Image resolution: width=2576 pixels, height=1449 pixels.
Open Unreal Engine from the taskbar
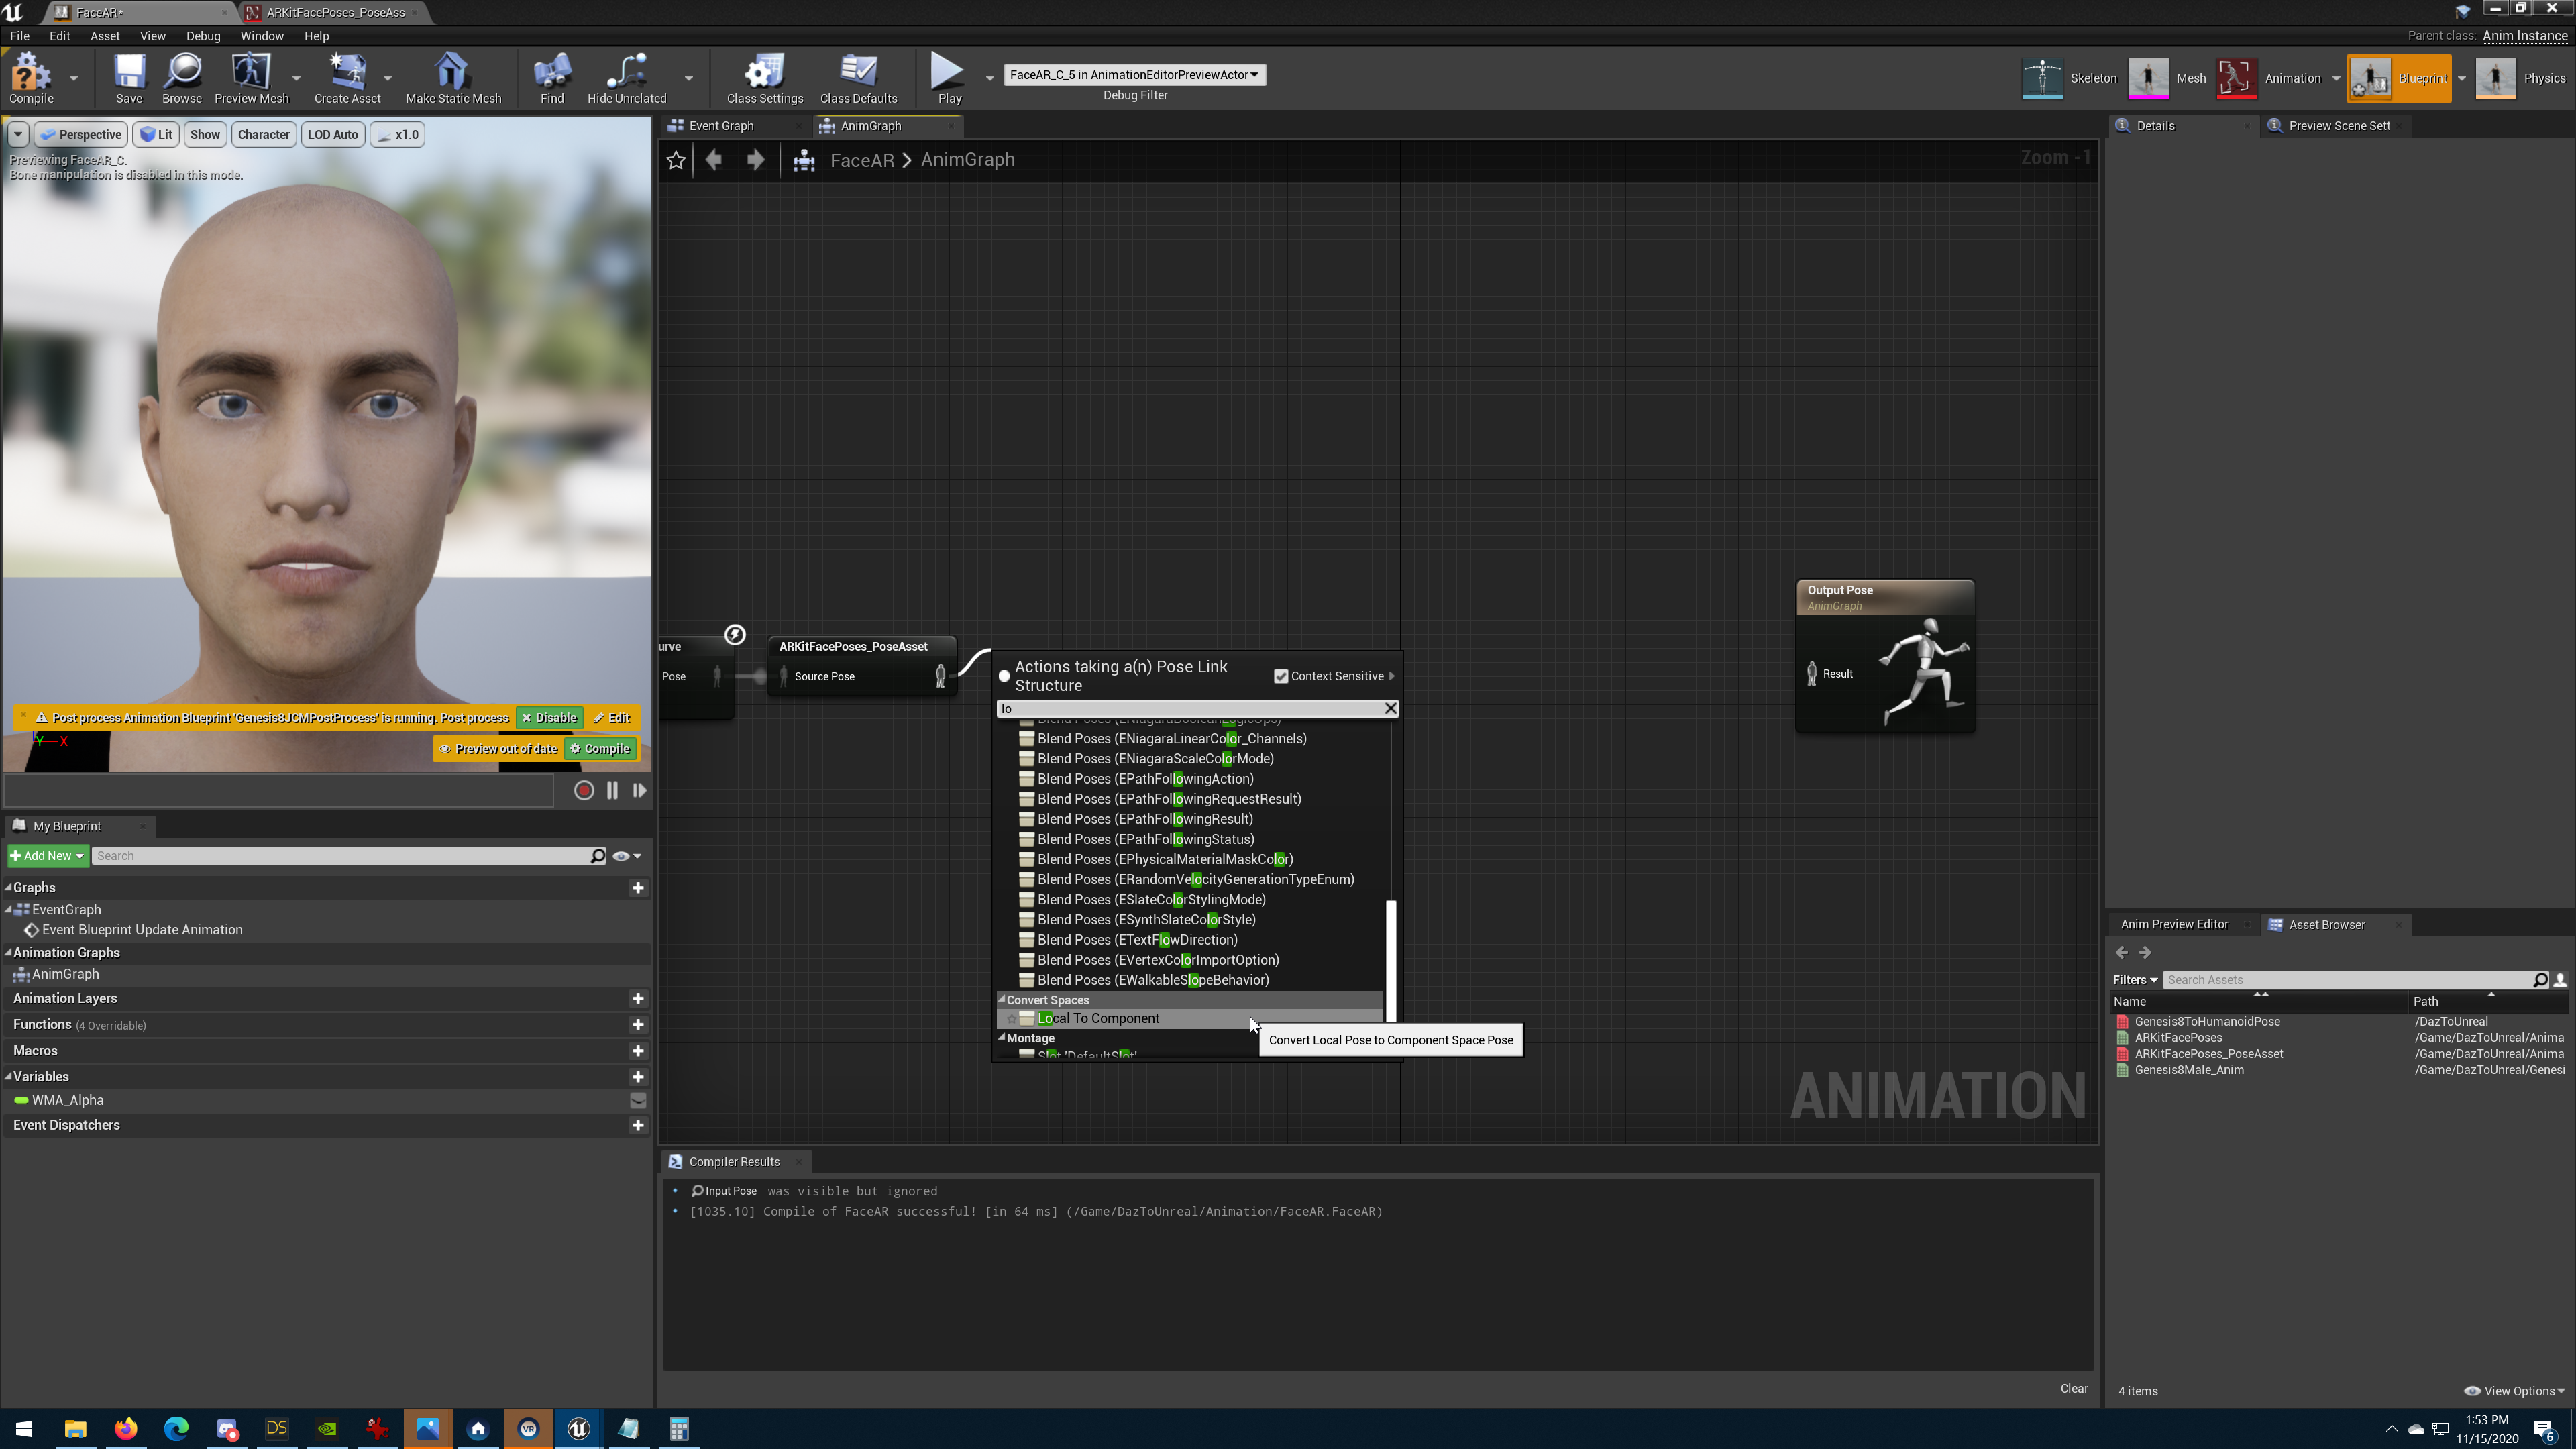[x=578, y=1429]
